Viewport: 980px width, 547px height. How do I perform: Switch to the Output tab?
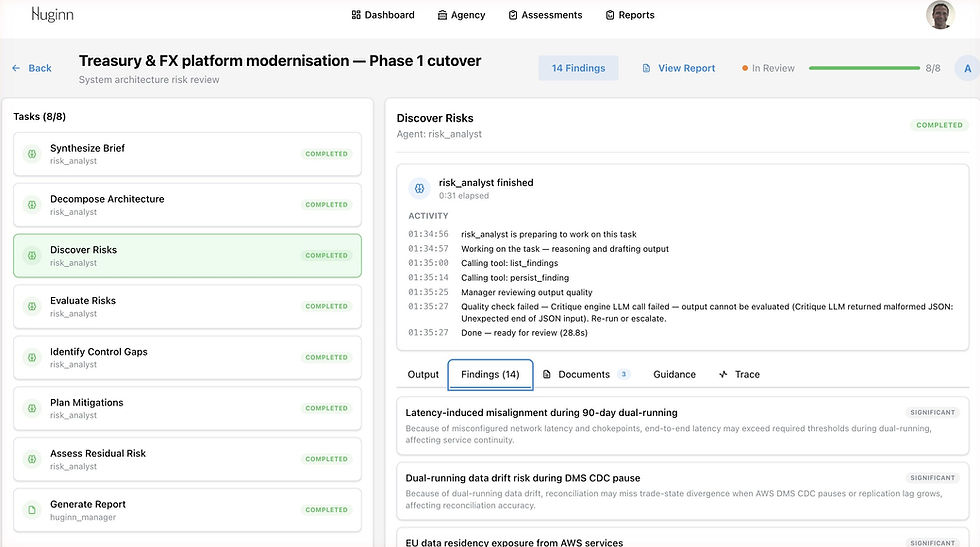(x=423, y=374)
